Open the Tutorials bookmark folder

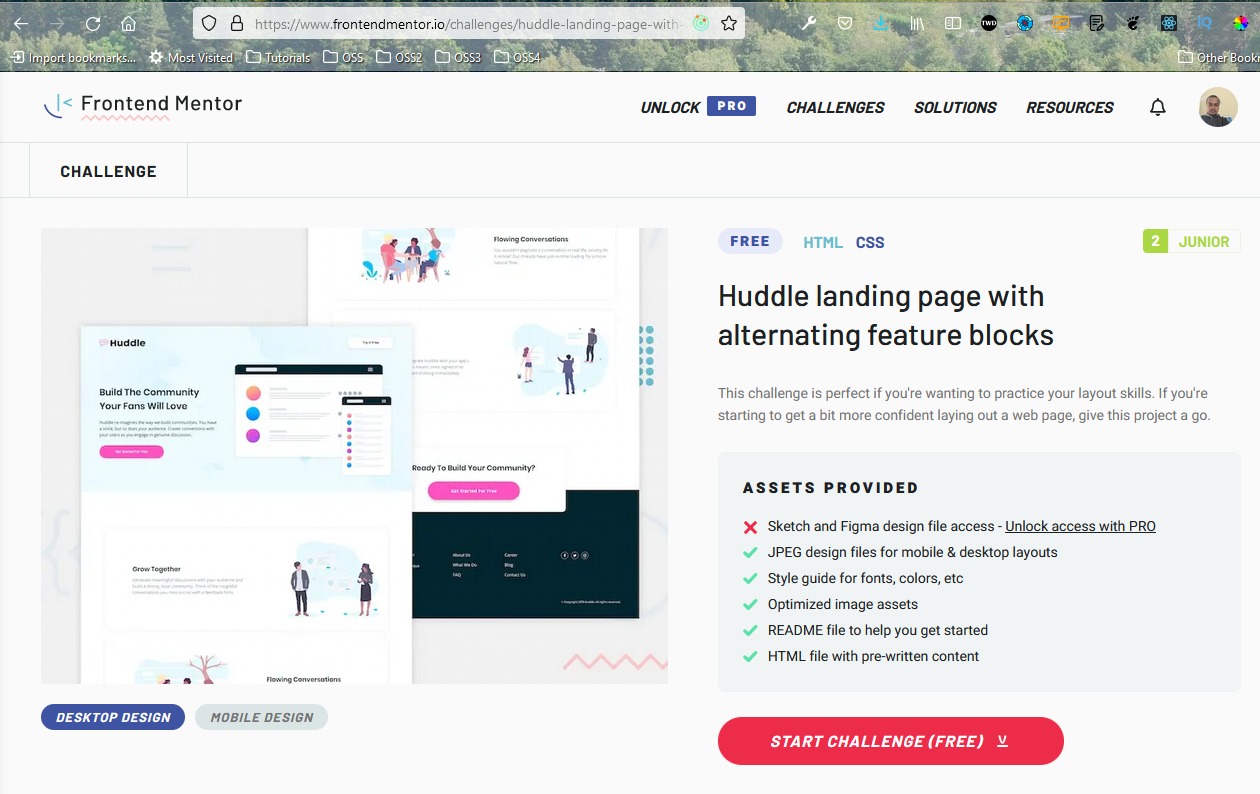[x=277, y=58]
